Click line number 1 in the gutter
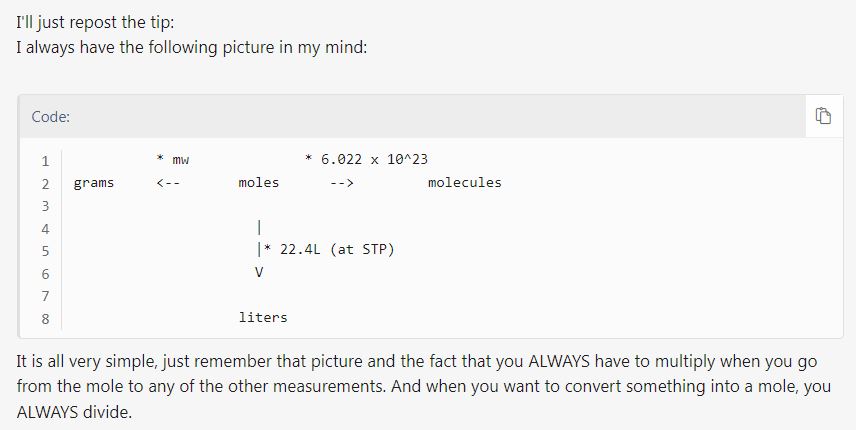The image size is (856, 430). pyautogui.click(x=45, y=161)
